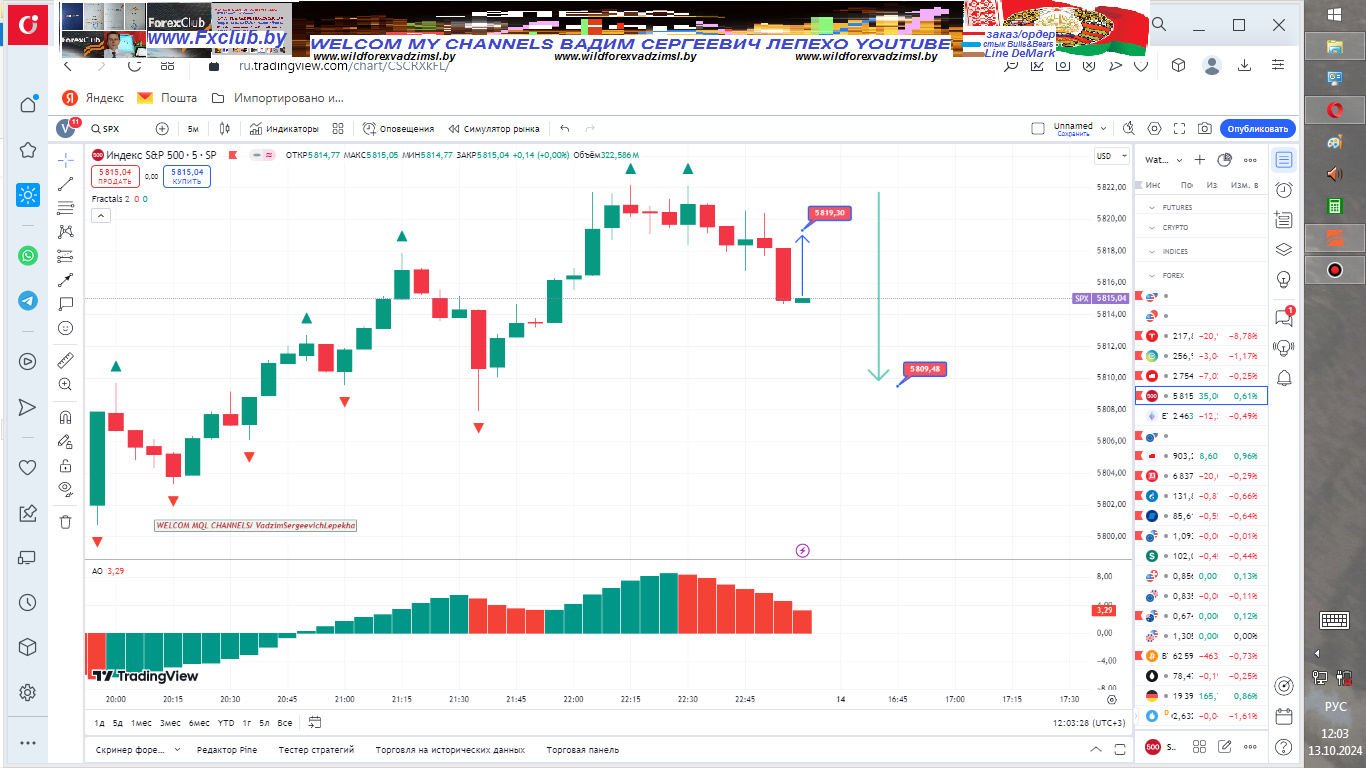The height and width of the screenshot is (768, 1366).
Task: Add symbol to watchlist with plus
Action: (x=1200, y=160)
